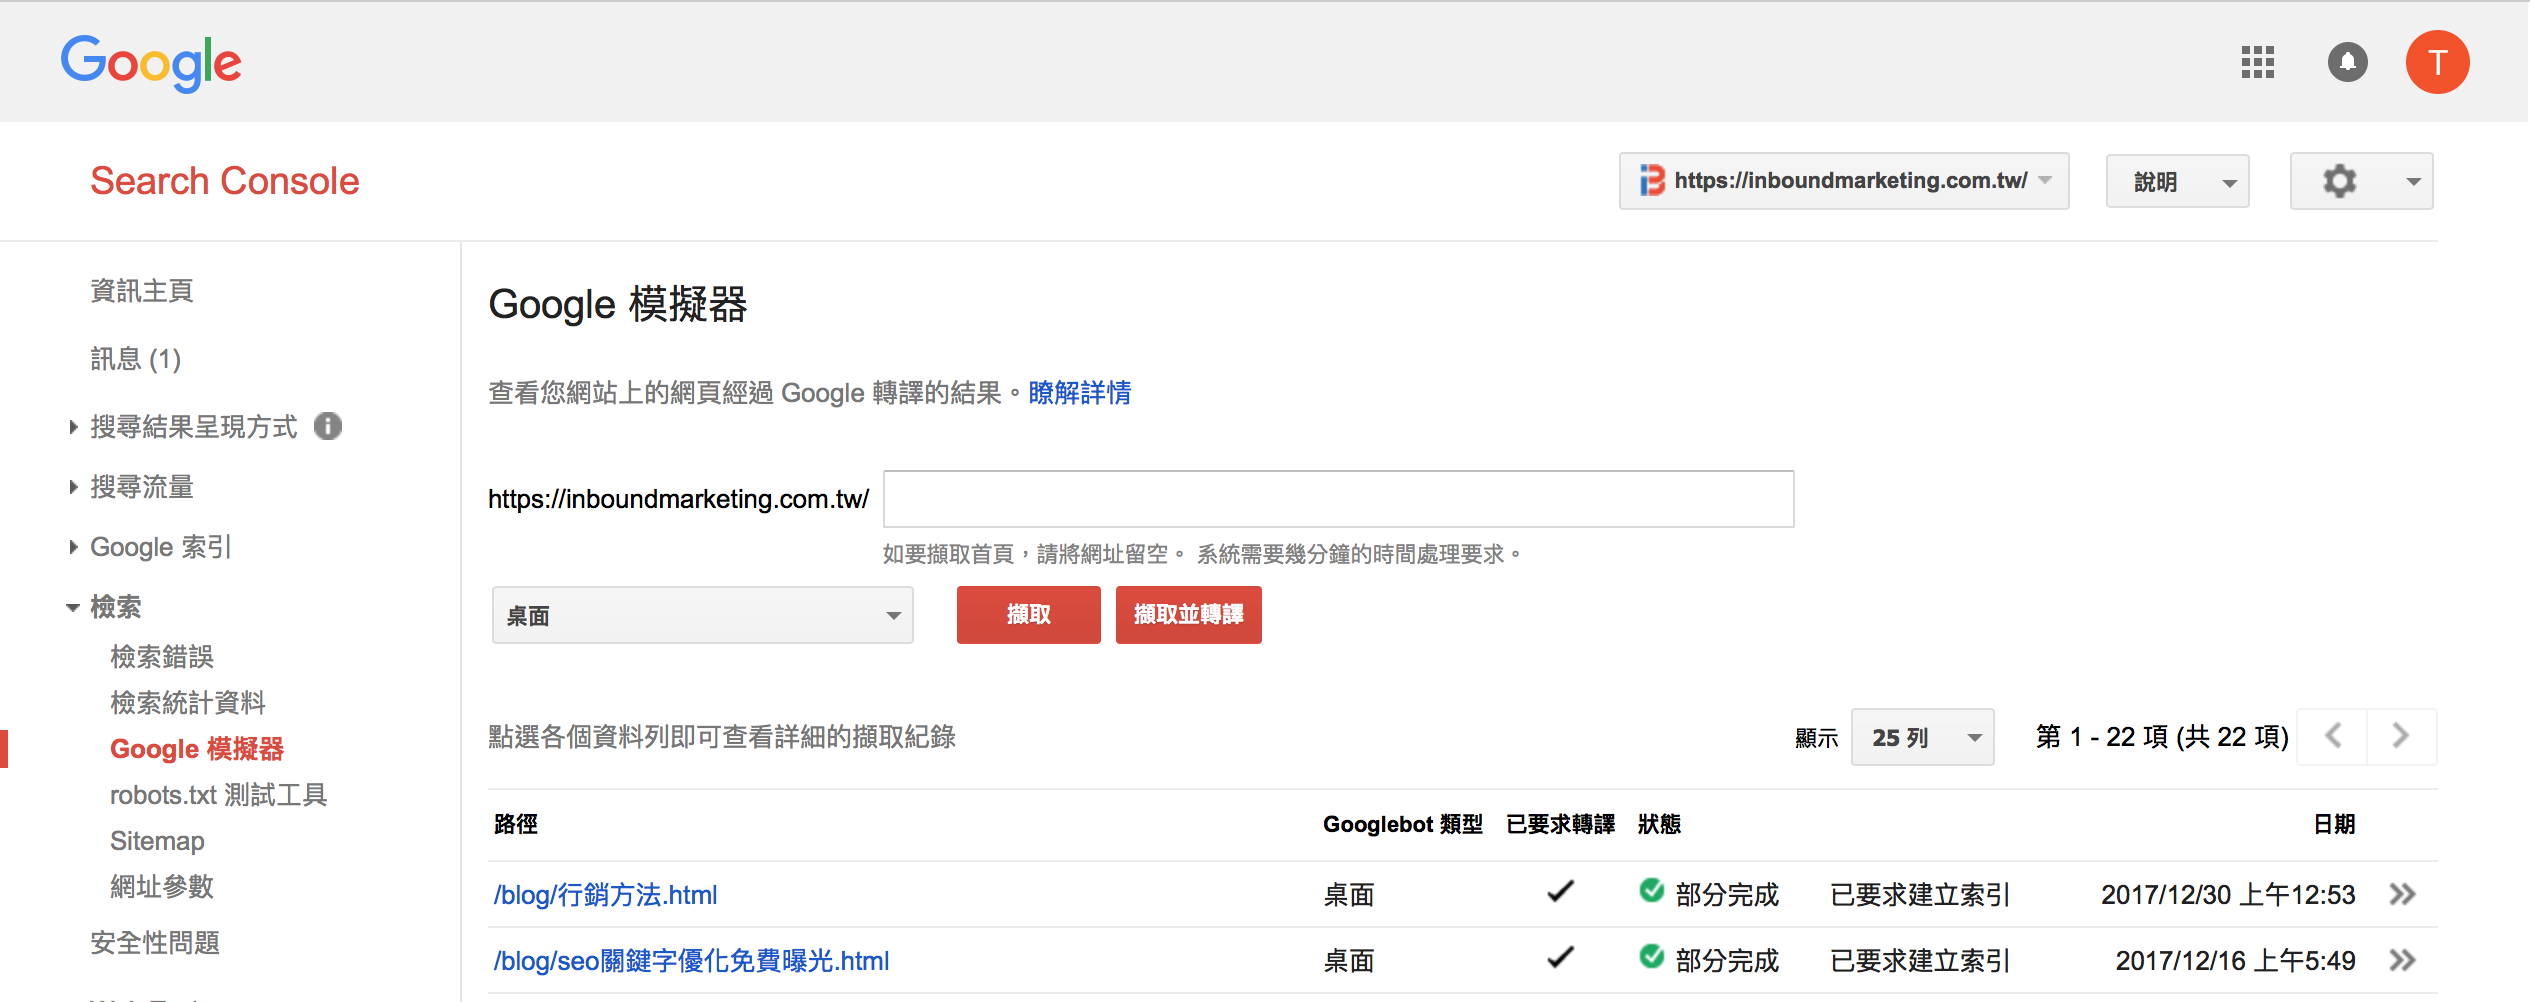Click the site favicon in property selector
This screenshot has width=2530, height=1002.
click(1650, 181)
